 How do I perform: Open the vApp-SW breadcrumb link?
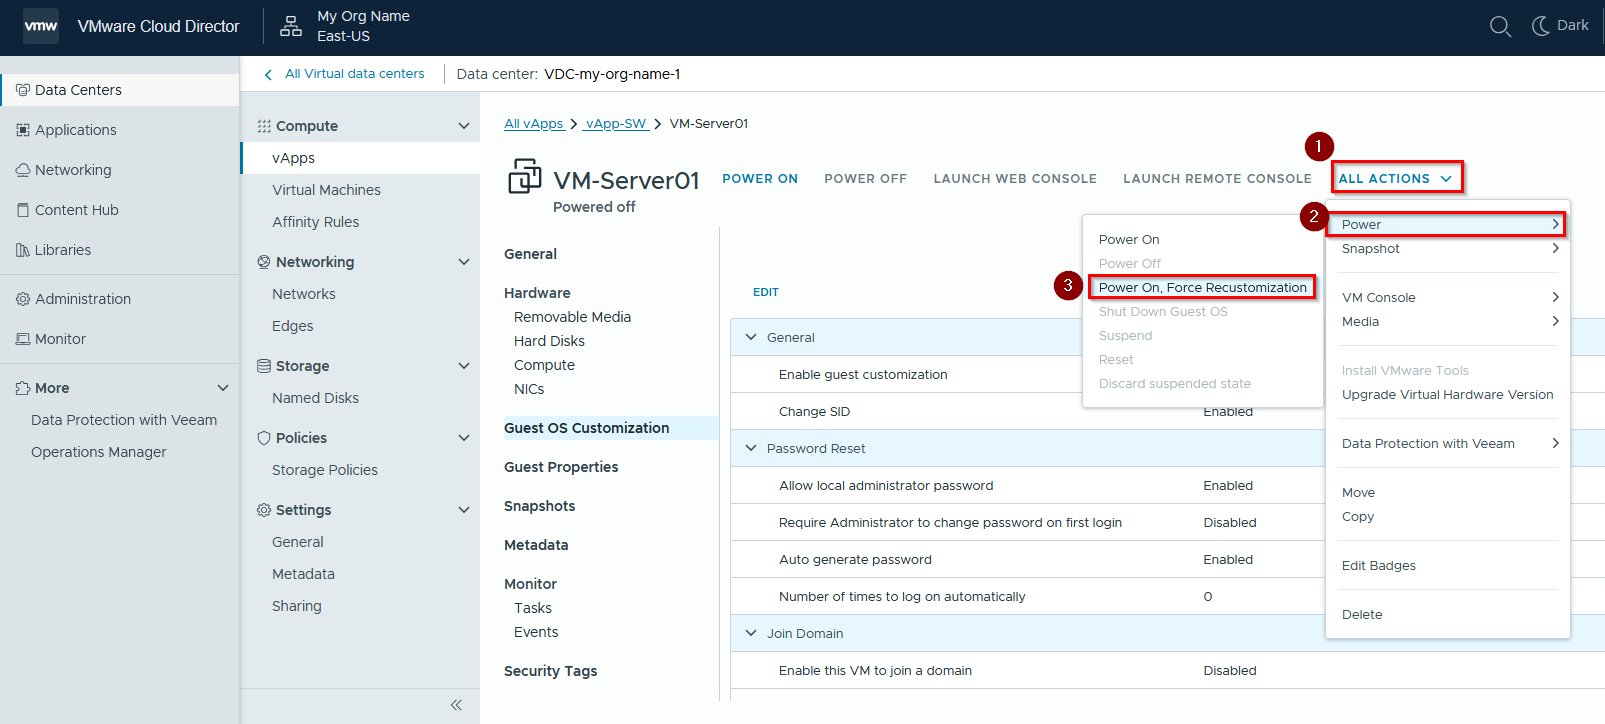pyautogui.click(x=616, y=124)
